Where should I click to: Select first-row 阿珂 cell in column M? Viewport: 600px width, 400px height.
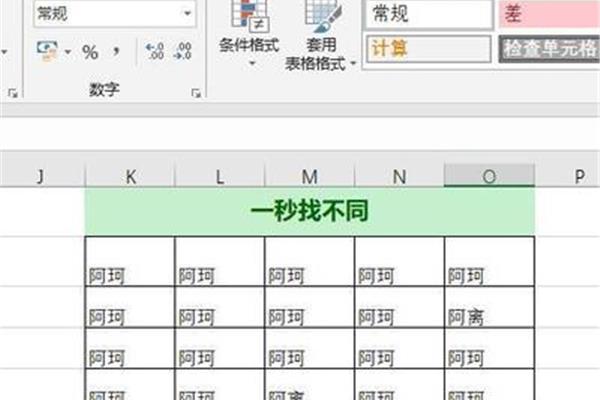310,262
